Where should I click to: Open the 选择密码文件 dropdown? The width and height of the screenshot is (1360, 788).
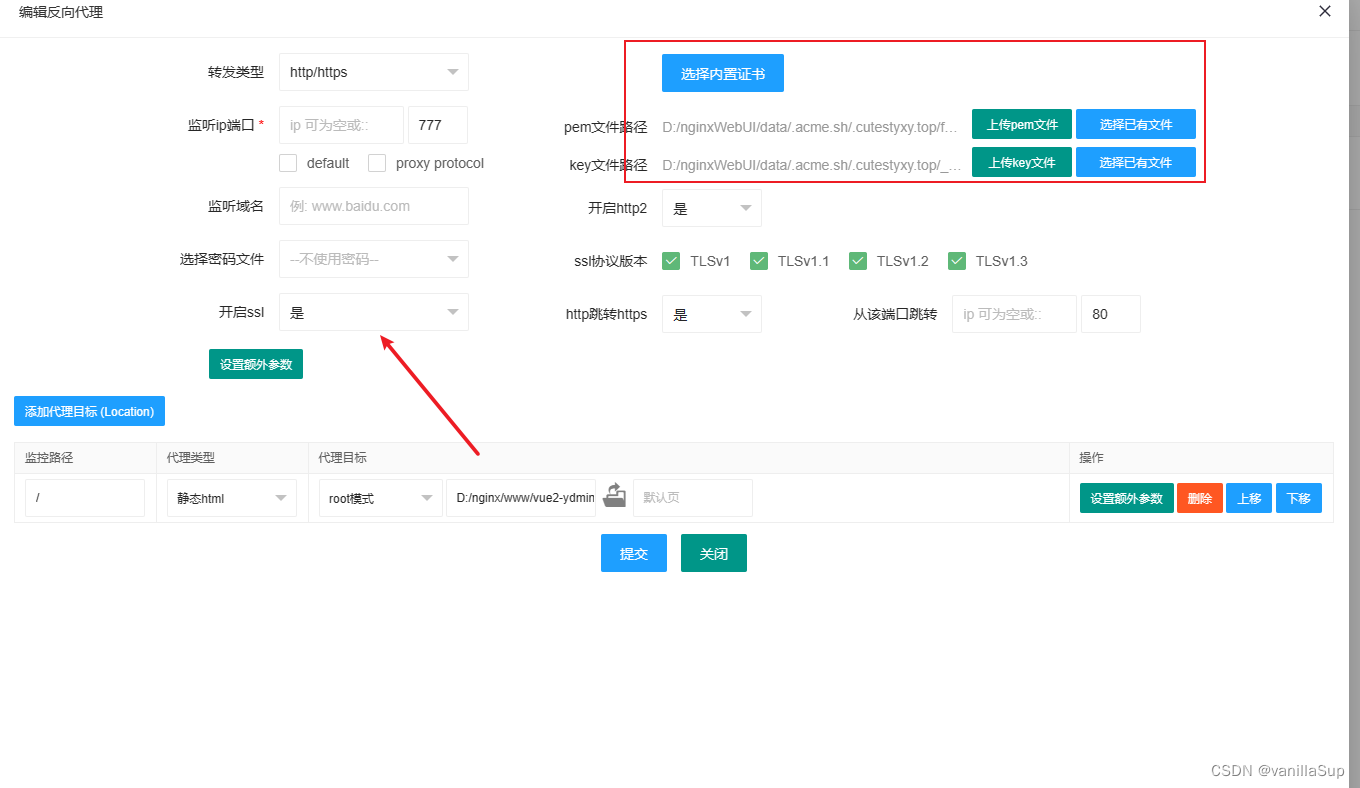pyautogui.click(x=374, y=259)
